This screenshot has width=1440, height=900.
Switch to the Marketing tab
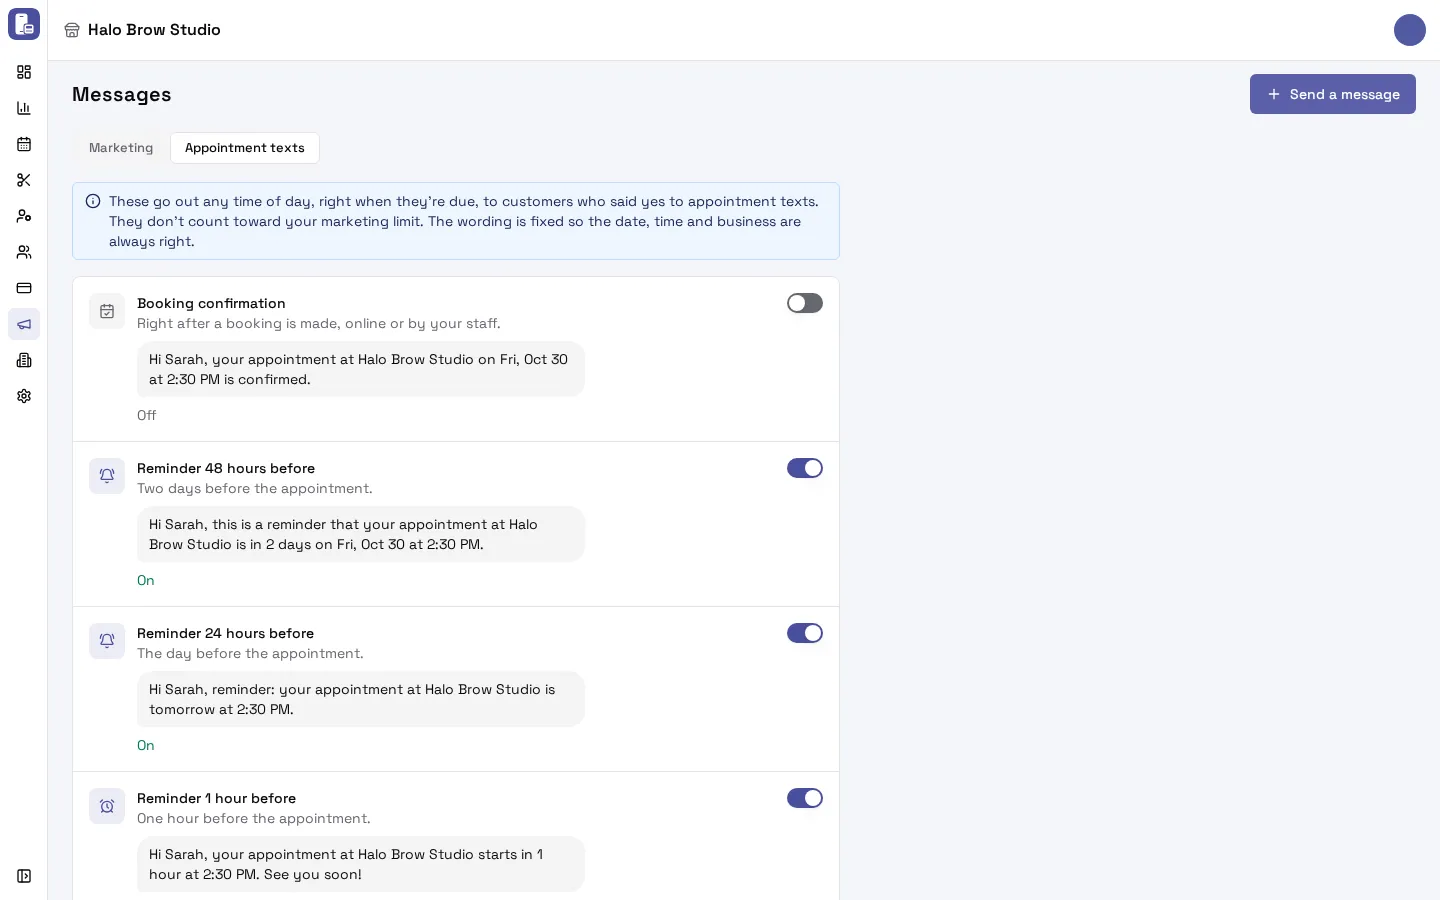click(x=121, y=148)
